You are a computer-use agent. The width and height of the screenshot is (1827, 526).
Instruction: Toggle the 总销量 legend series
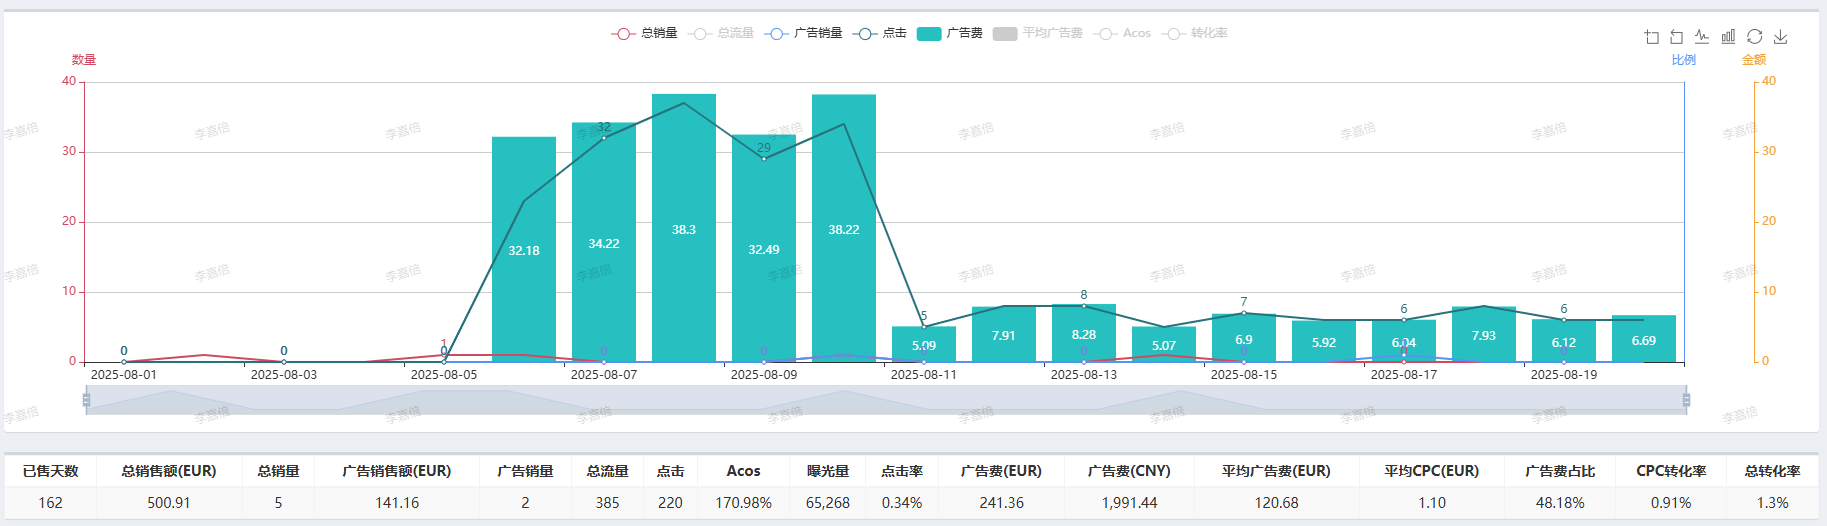(644, 33)
